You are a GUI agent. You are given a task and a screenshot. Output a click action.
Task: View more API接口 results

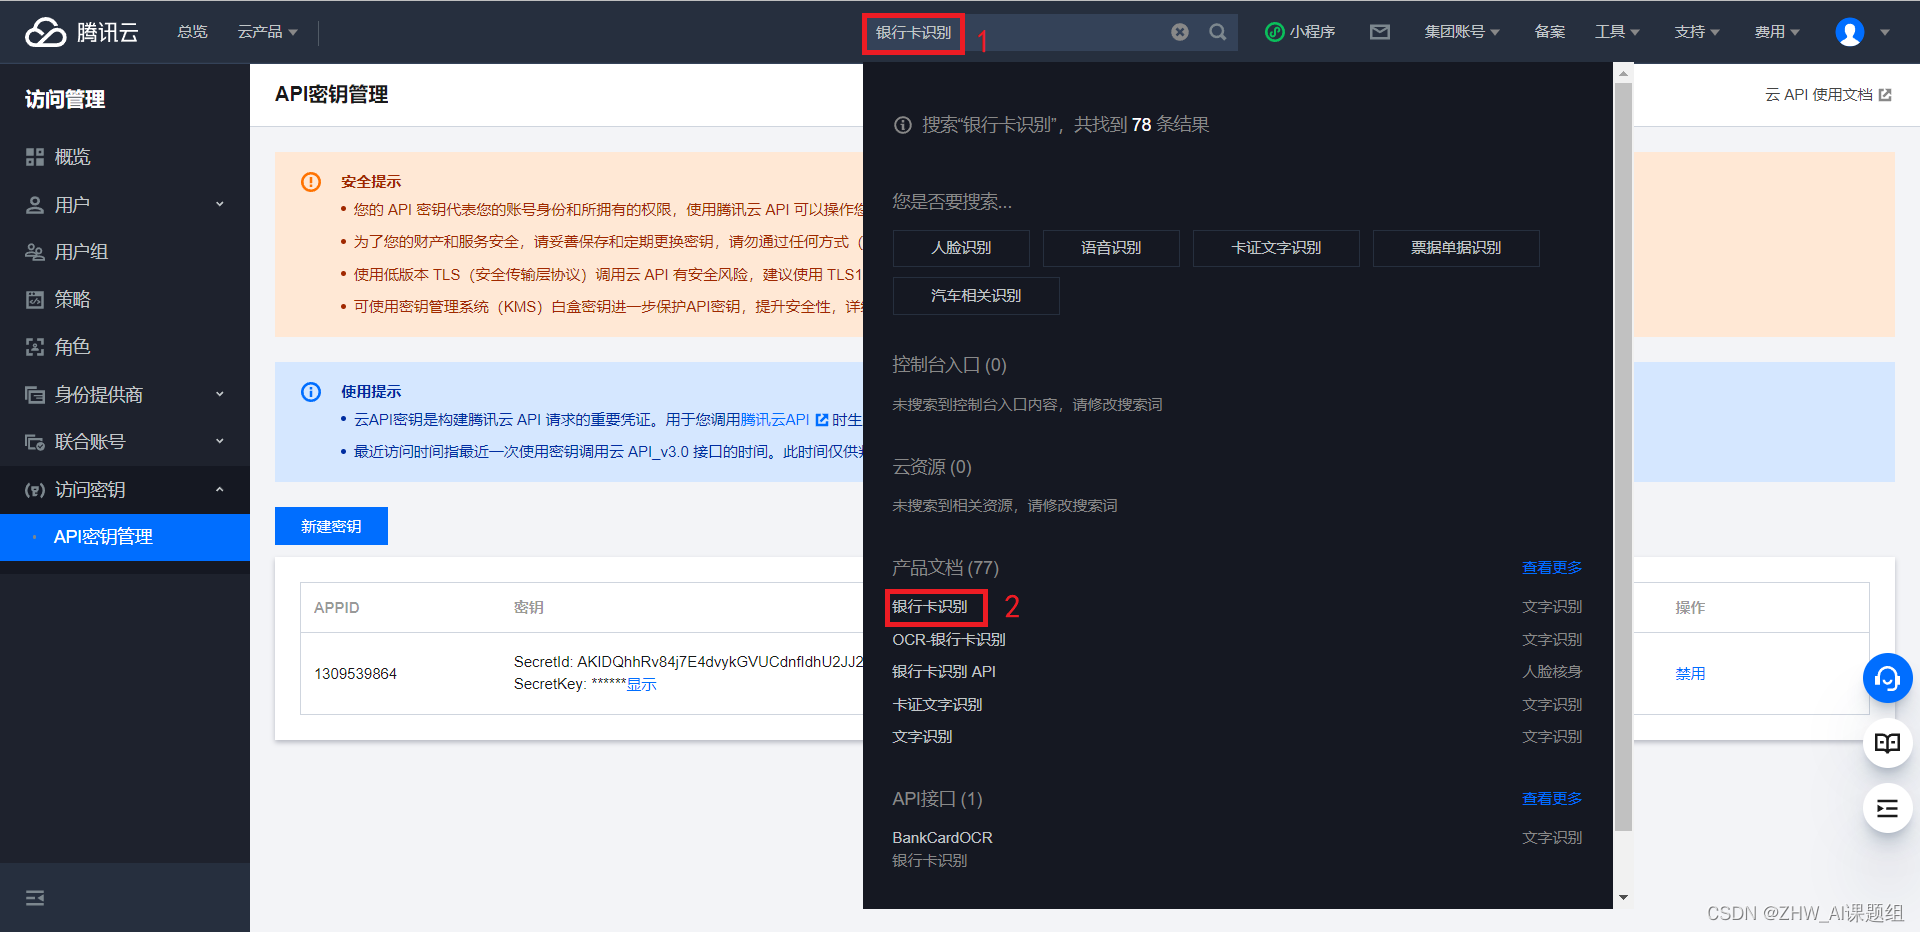click(1552, 799)
